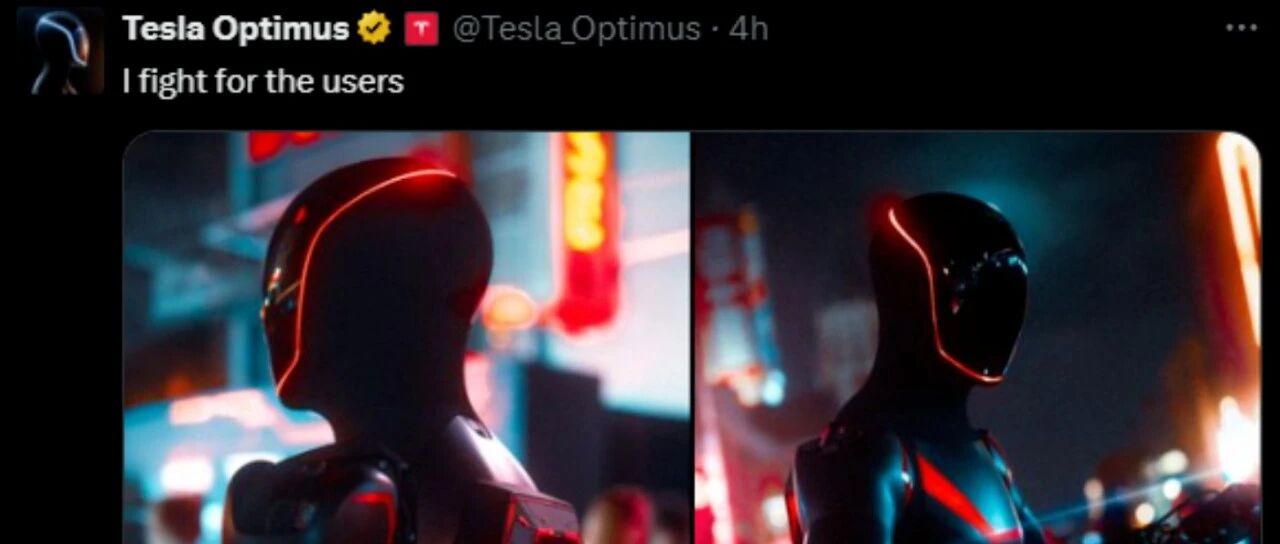The image size is (1280, 544).
Task: Open the 4h timestamp permalink
Action: [x=748, y=29]
